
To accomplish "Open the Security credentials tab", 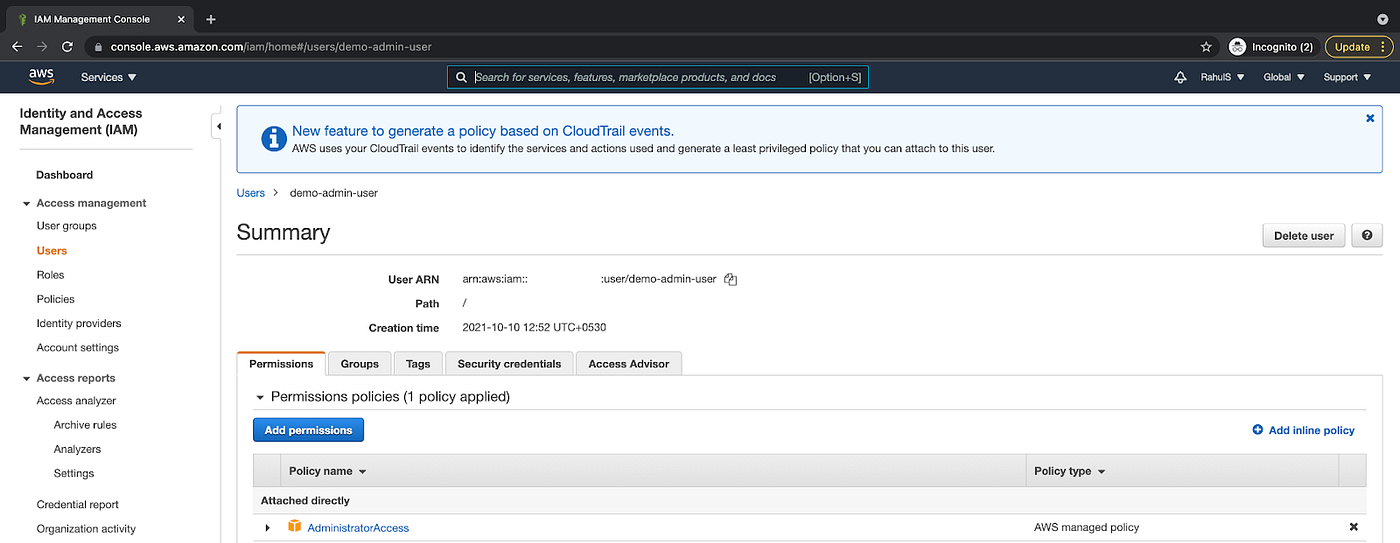I will (509, 364).
